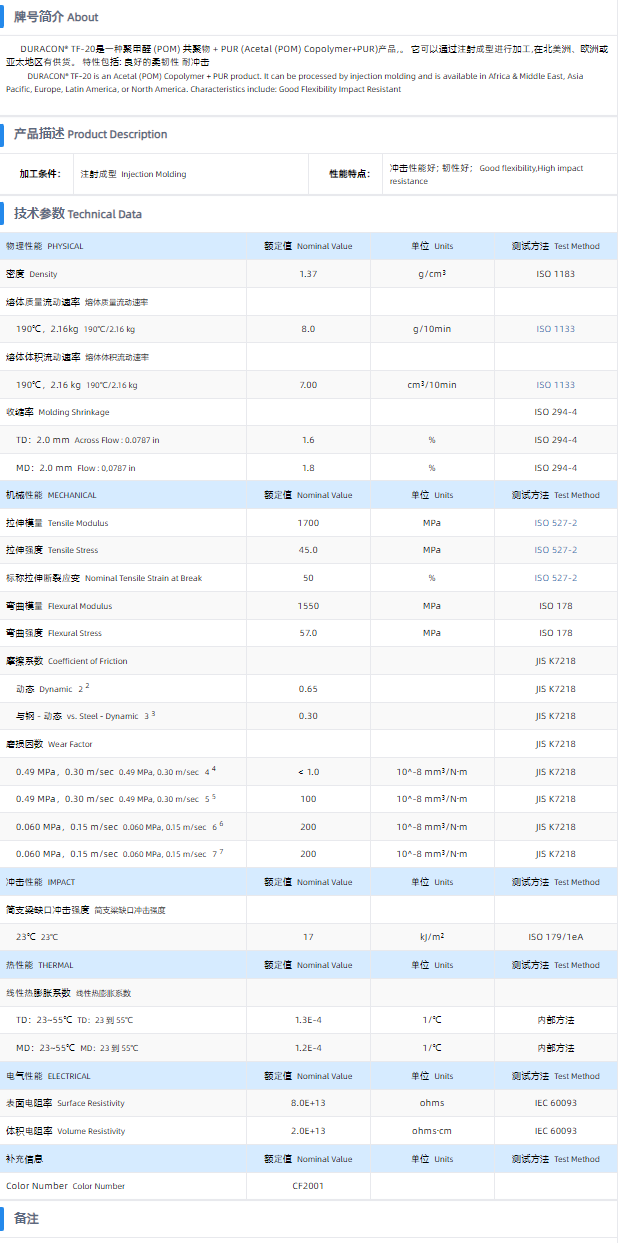Click the Density value 1.37
Screen dimensions: 618x1243
click(308, 274)
